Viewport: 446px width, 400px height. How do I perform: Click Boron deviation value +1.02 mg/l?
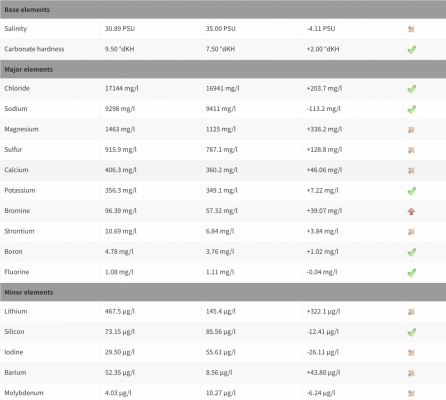(x=322, y=252)
